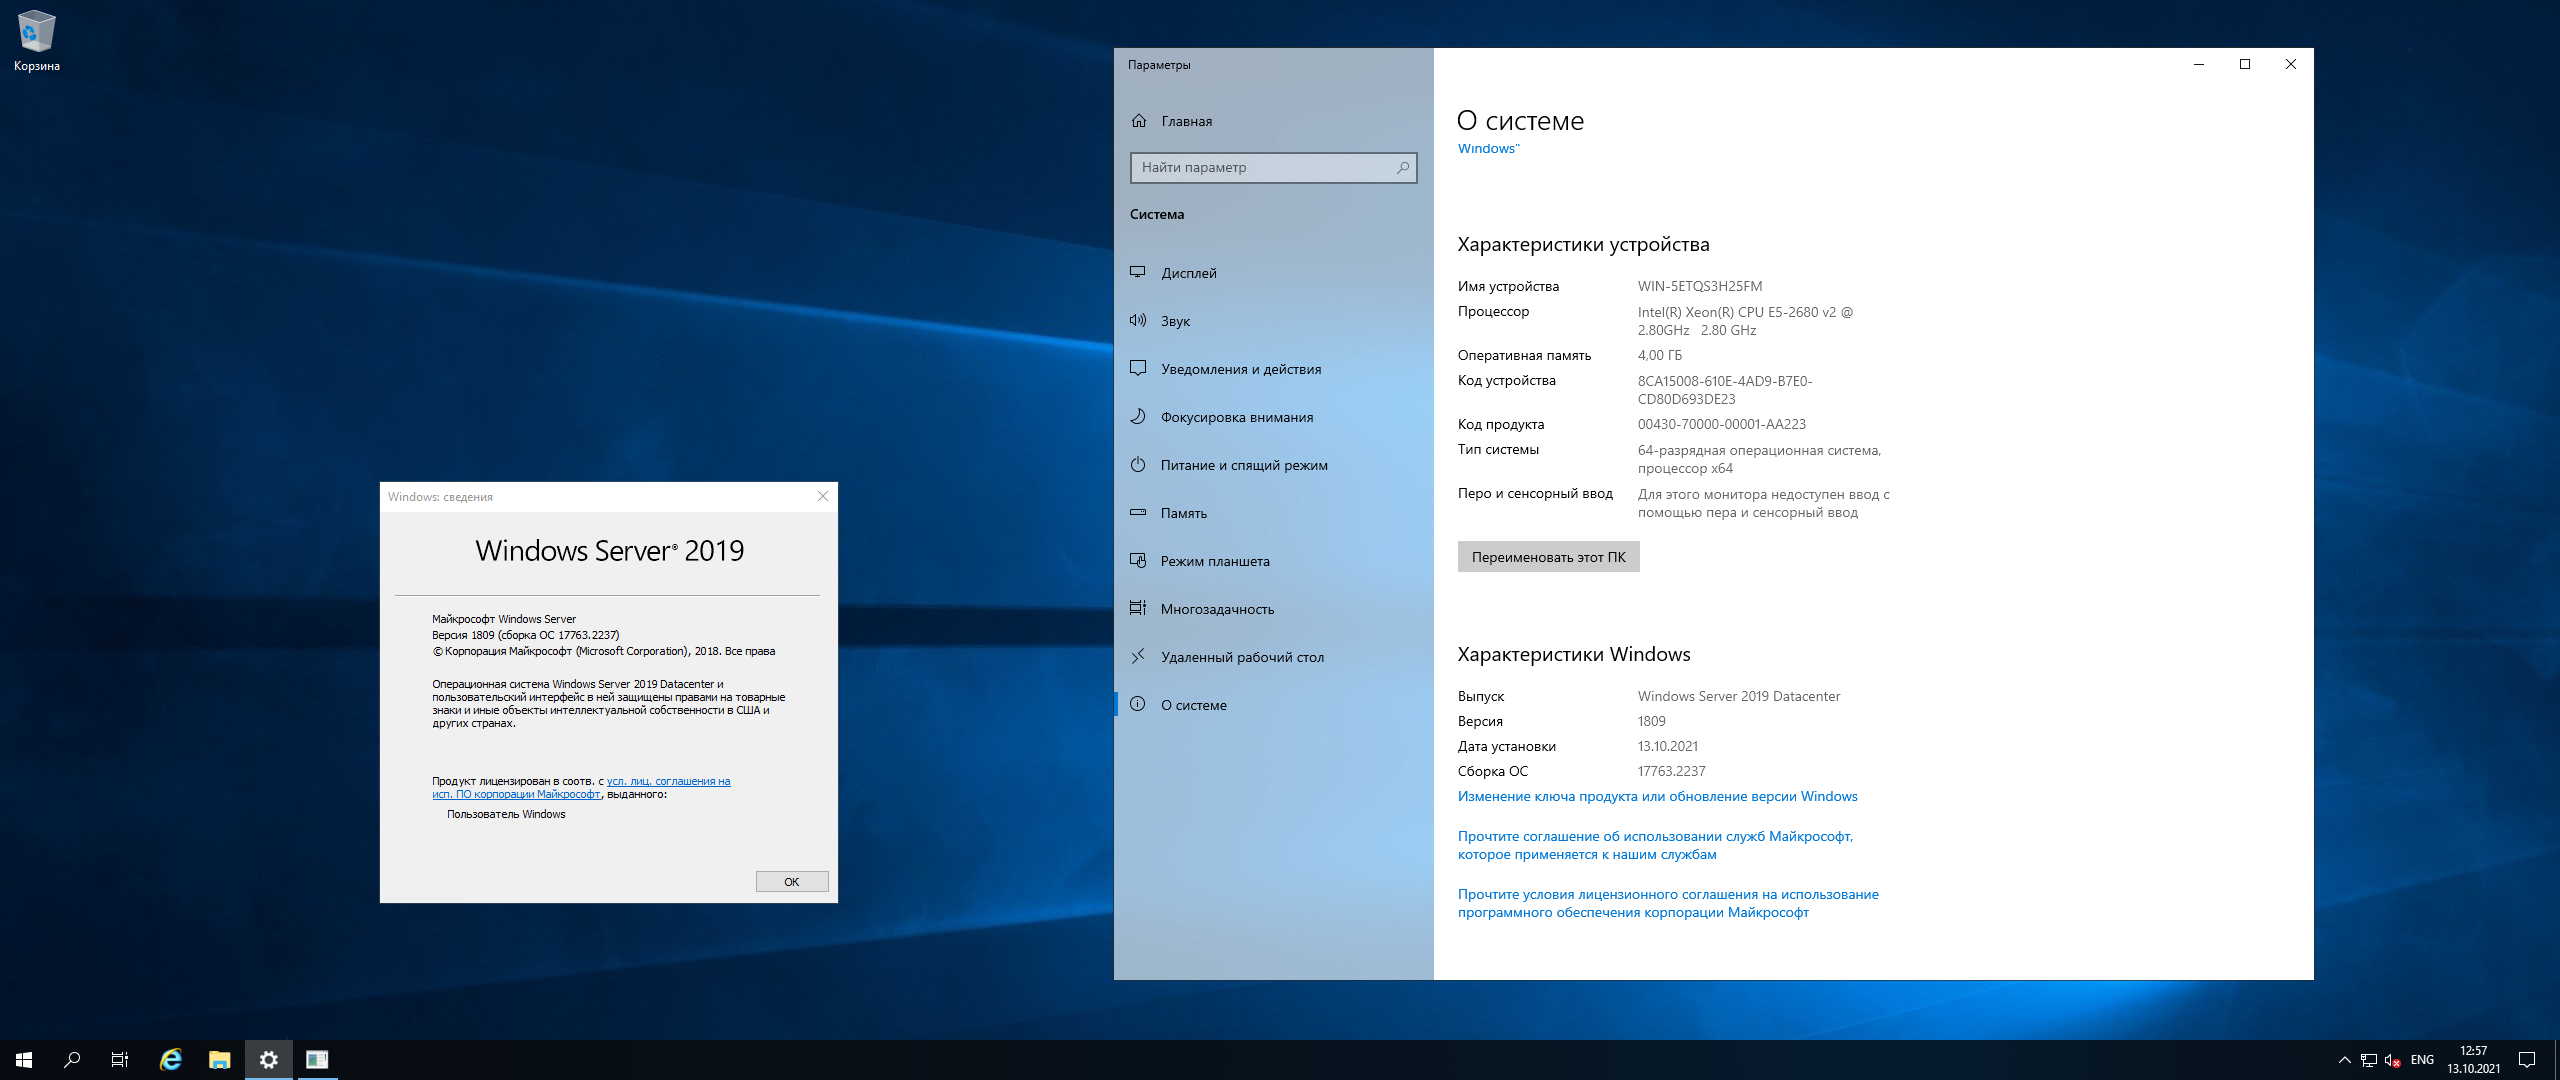
Task: Go to Фокусировка внимания settings
Action: pos(1274,417)
